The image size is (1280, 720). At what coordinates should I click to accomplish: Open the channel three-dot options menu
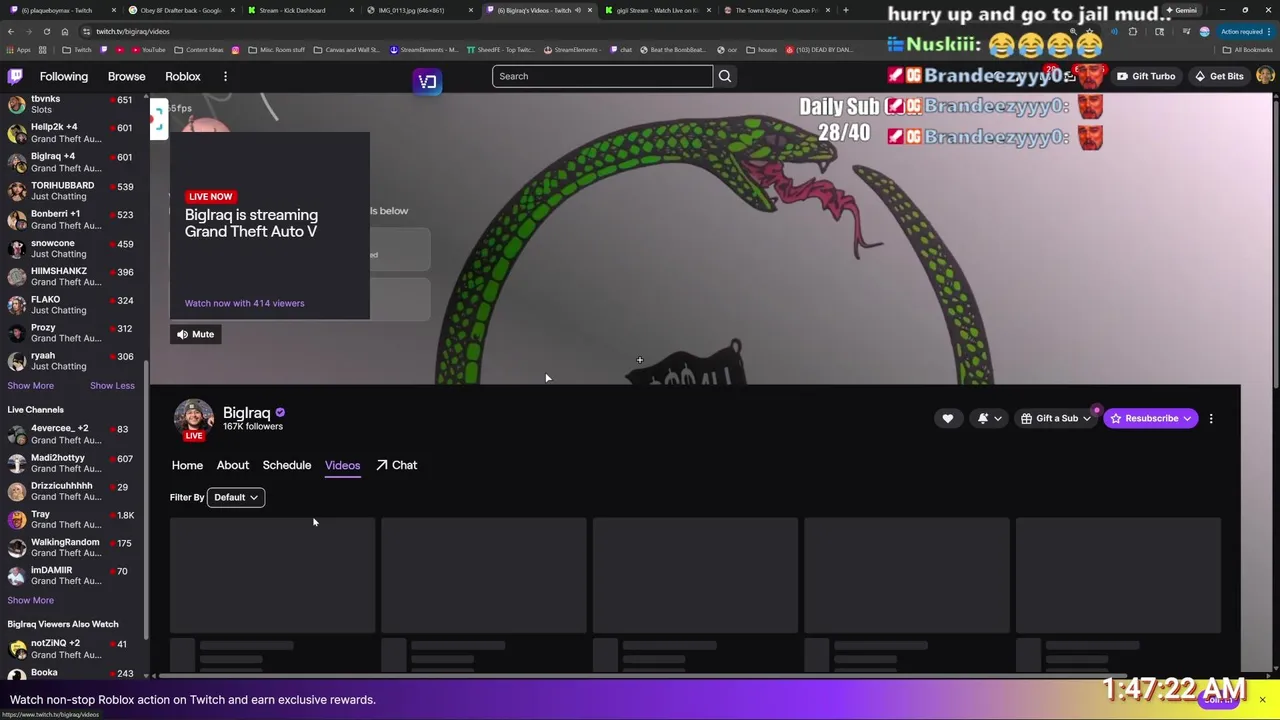pos(1211,418)
